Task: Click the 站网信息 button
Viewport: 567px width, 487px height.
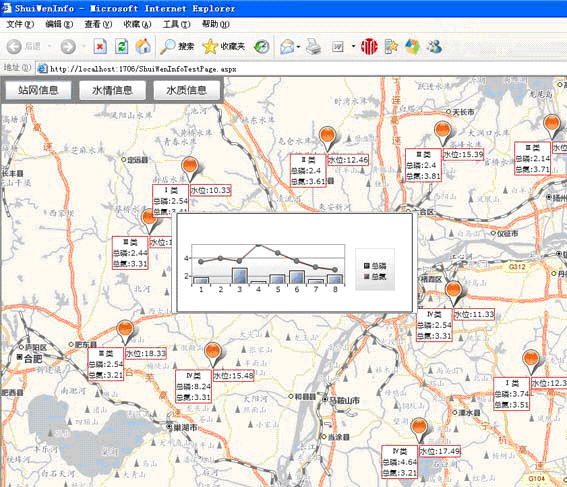Action: [38, 90]
